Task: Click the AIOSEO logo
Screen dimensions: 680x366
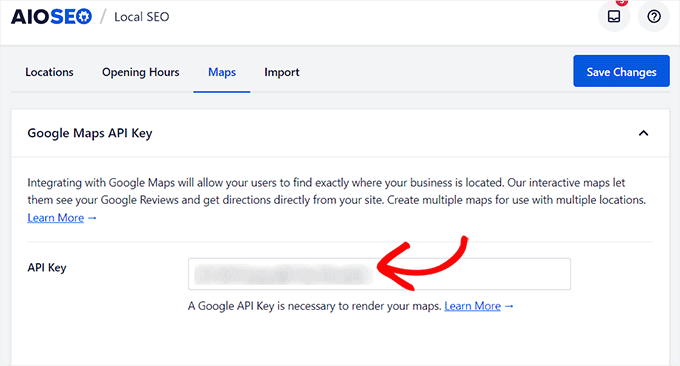Action: point(51,17)
